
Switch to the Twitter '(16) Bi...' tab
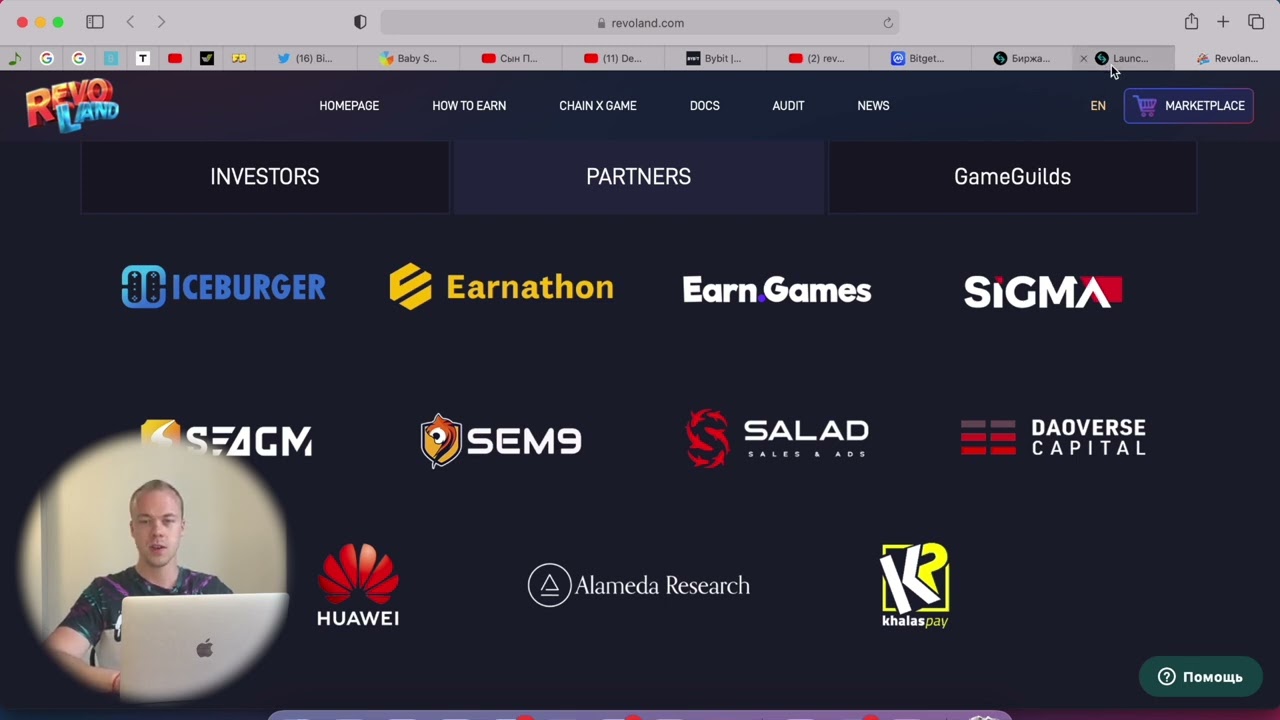[x=306, y=58]
